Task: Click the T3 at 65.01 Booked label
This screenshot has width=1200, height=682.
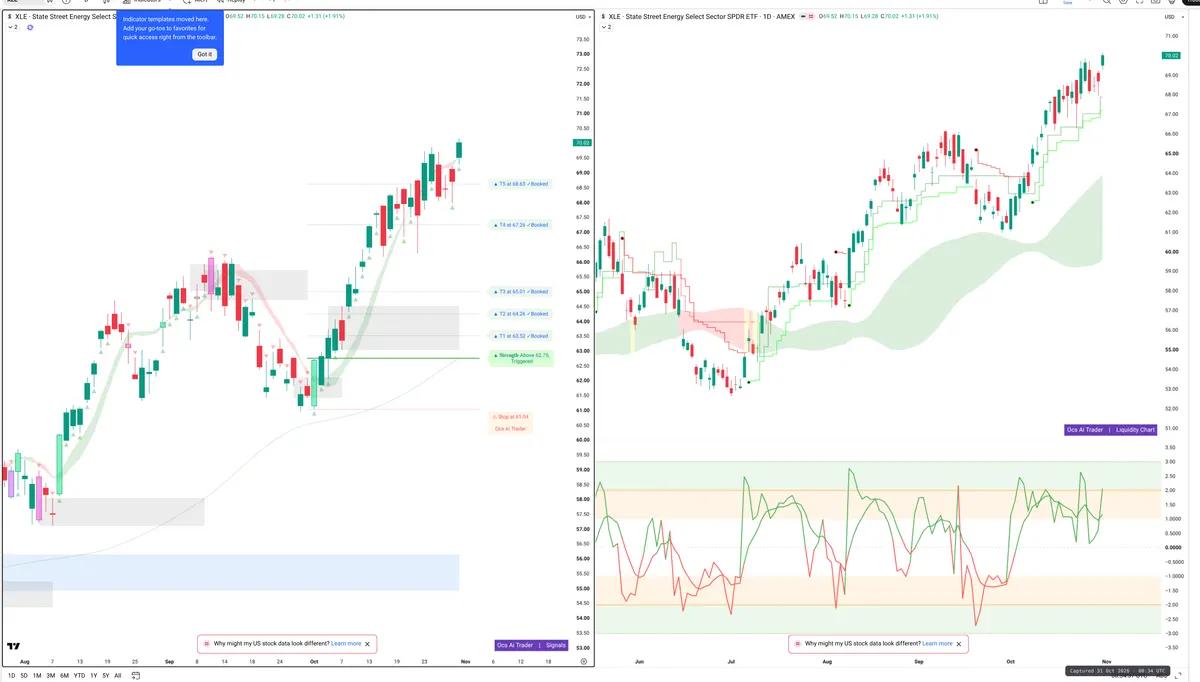Action: (521, 291)
